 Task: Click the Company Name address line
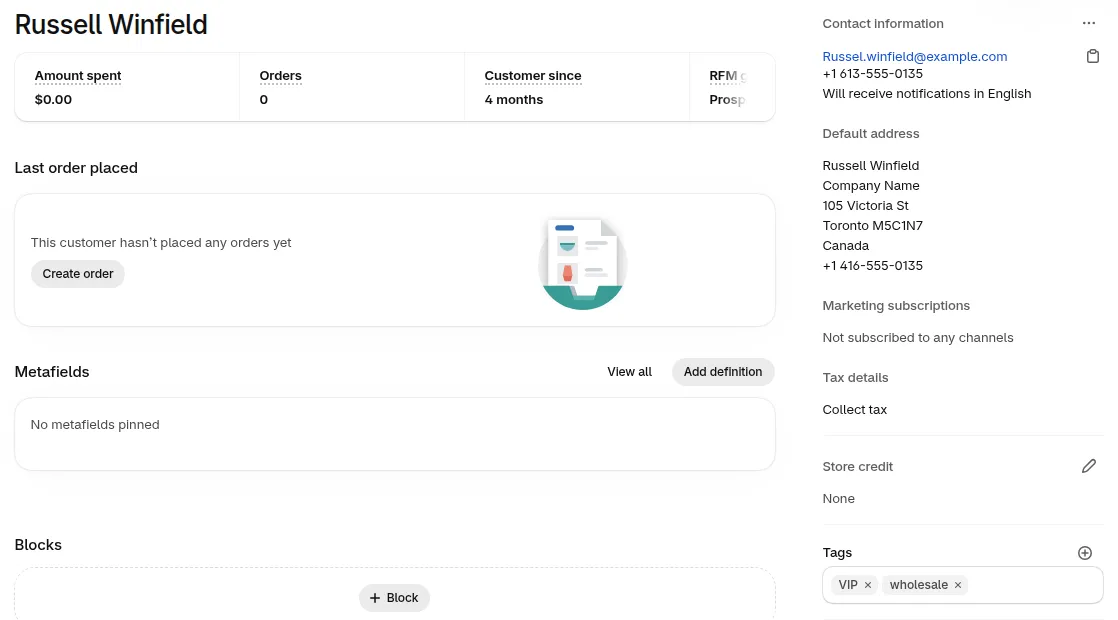[x=871, y=185]
